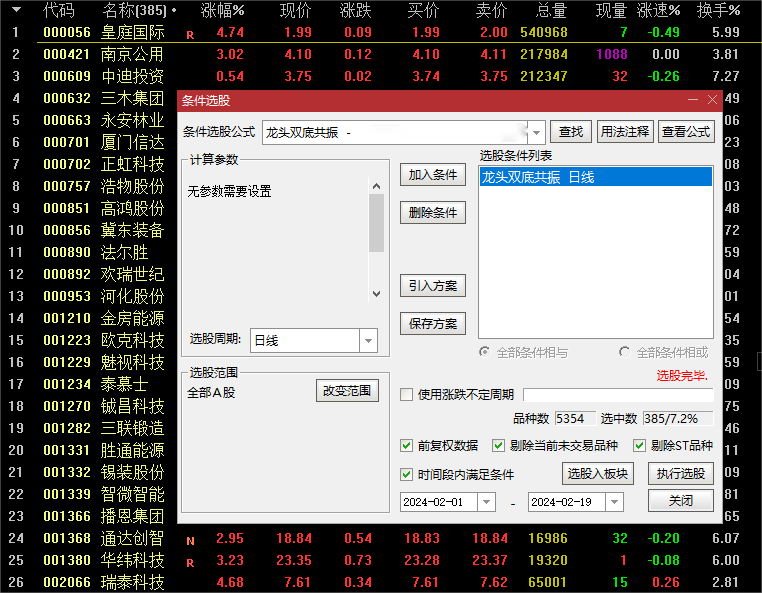
Task: Select stock row 002066 瑞泰科技
Action: pyautogui.click(x=381, y=582)
